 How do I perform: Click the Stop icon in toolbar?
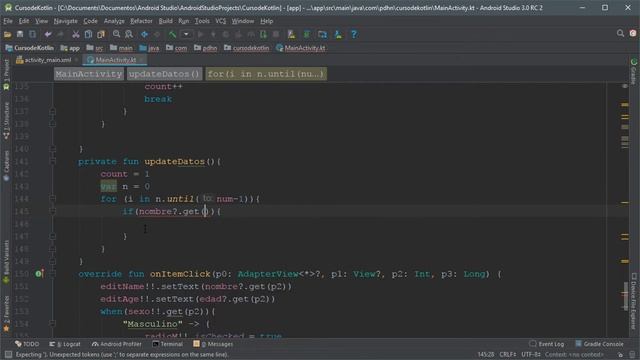[276, 34]
